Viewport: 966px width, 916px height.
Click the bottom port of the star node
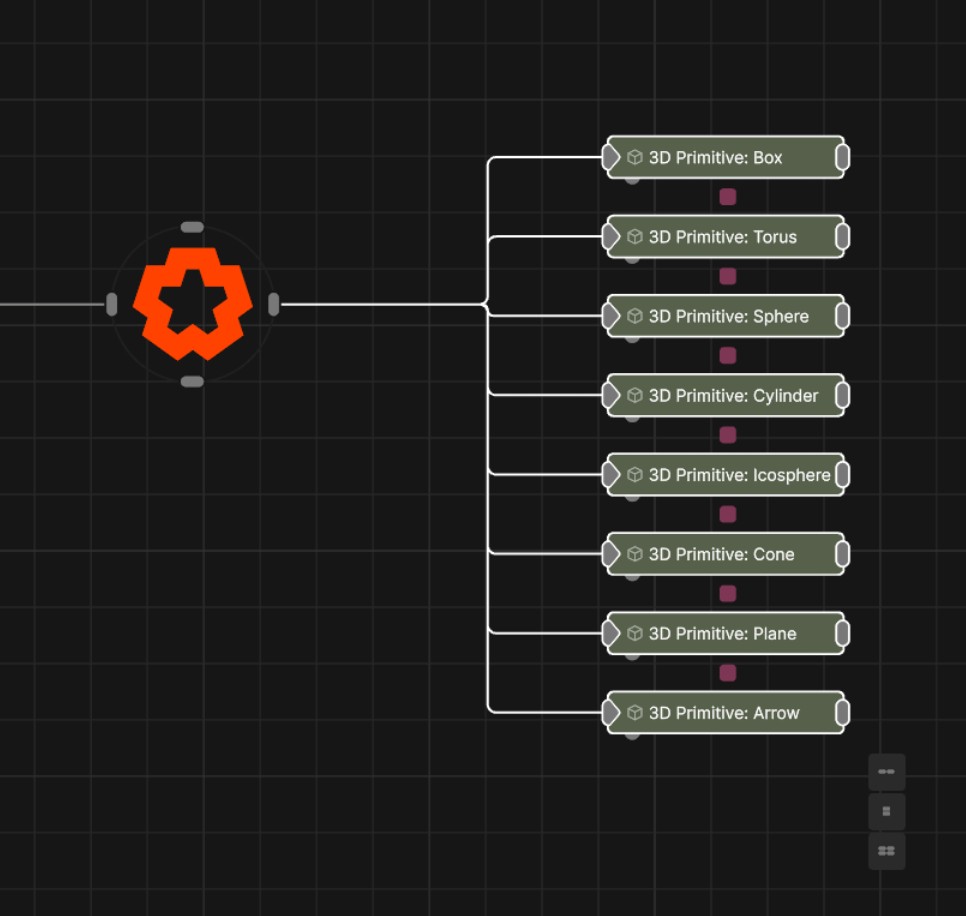(x=192, y=382)
